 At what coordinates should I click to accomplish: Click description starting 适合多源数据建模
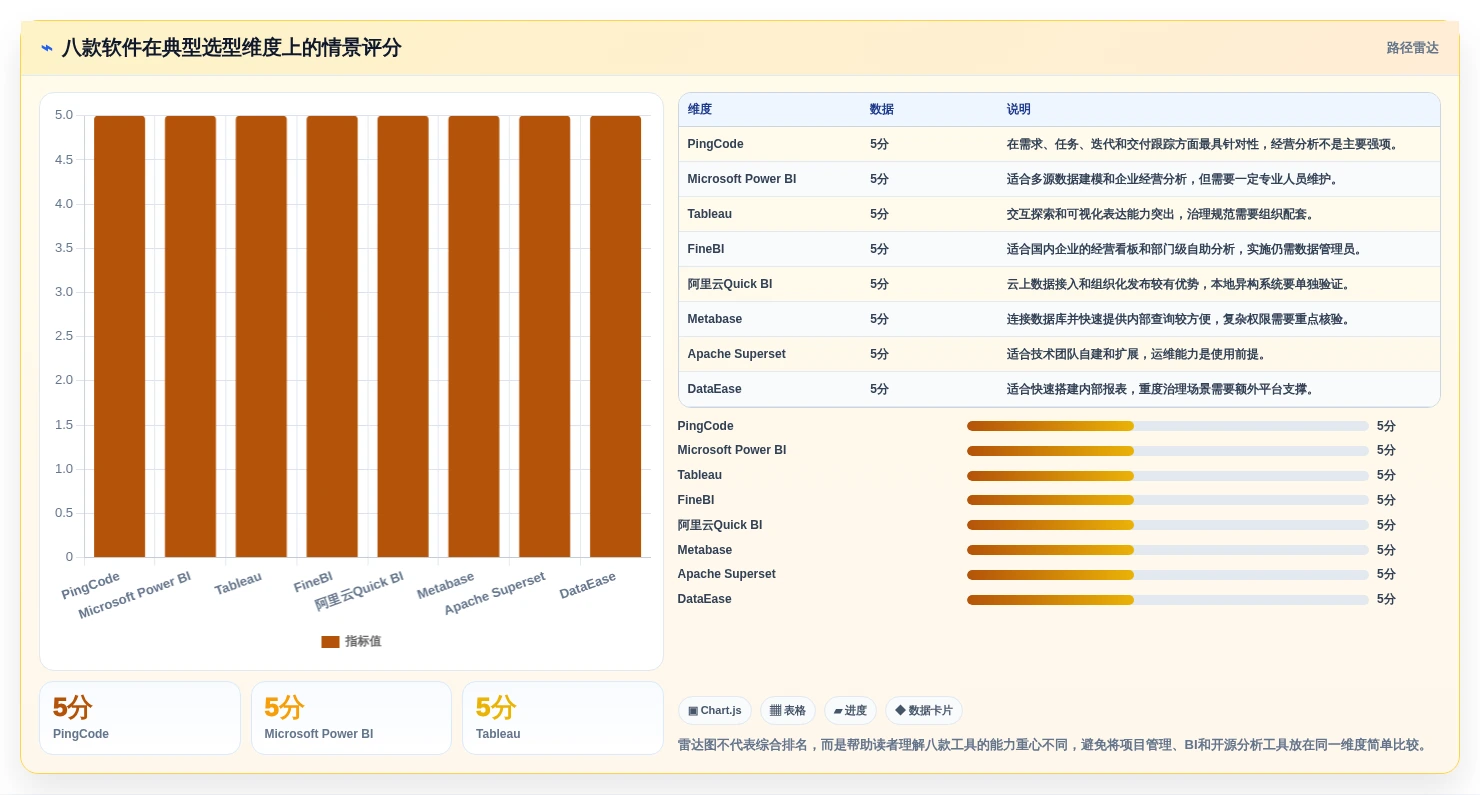pyautogui.click(x=1173, y=179)
